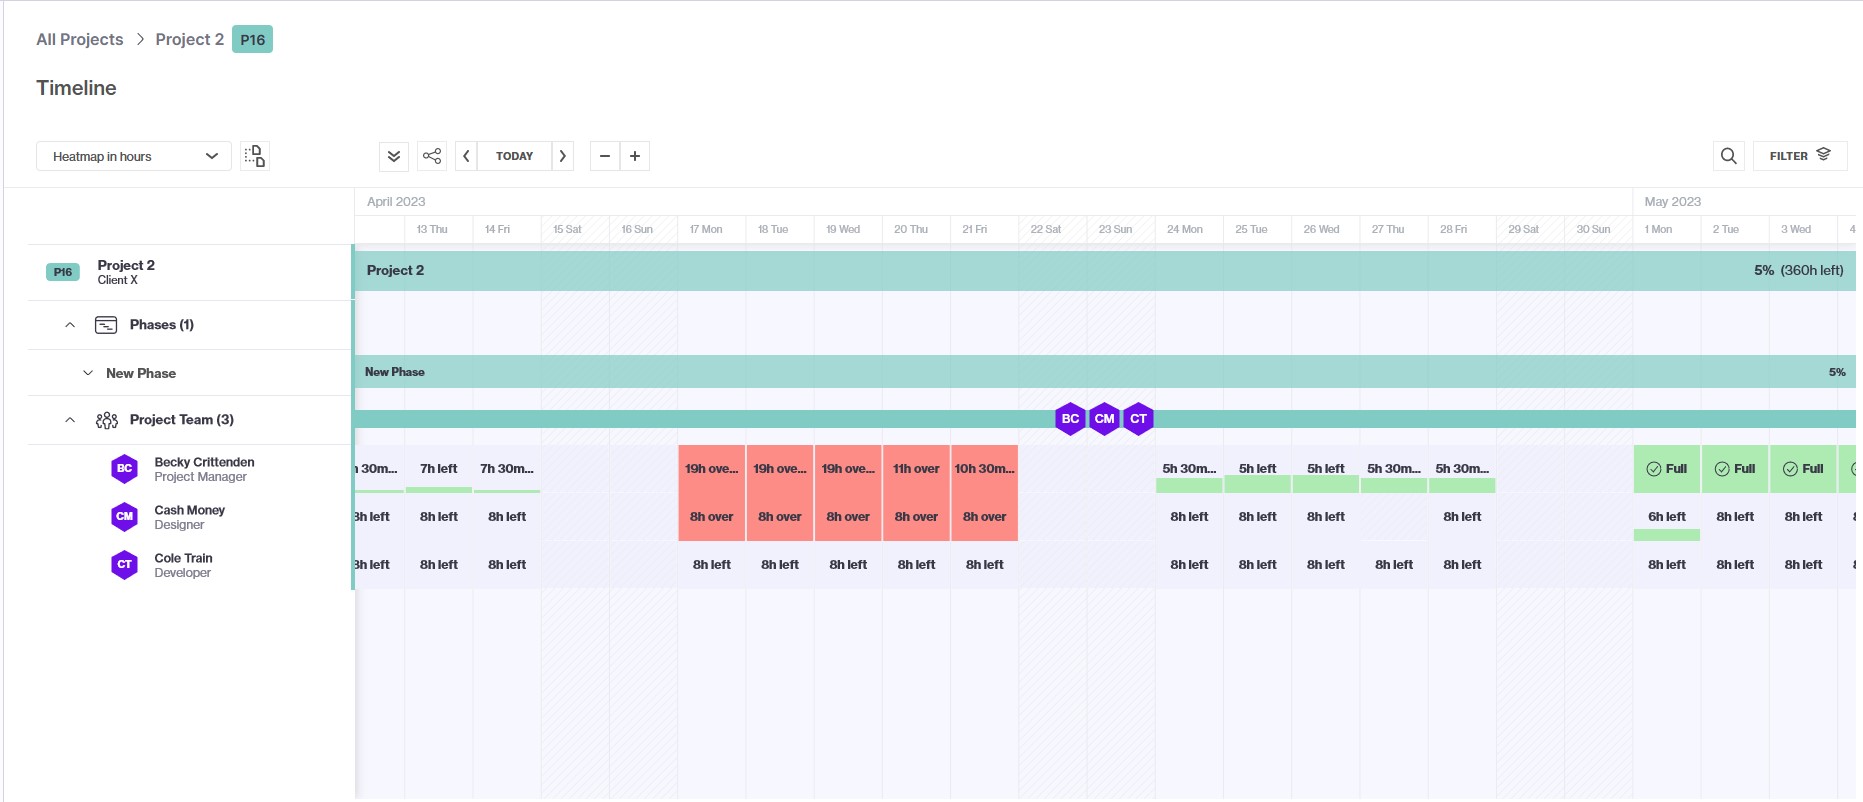This screenshot has width=1863, height=802.
Task: Open the FILTER button
Action: [1800, 156]
